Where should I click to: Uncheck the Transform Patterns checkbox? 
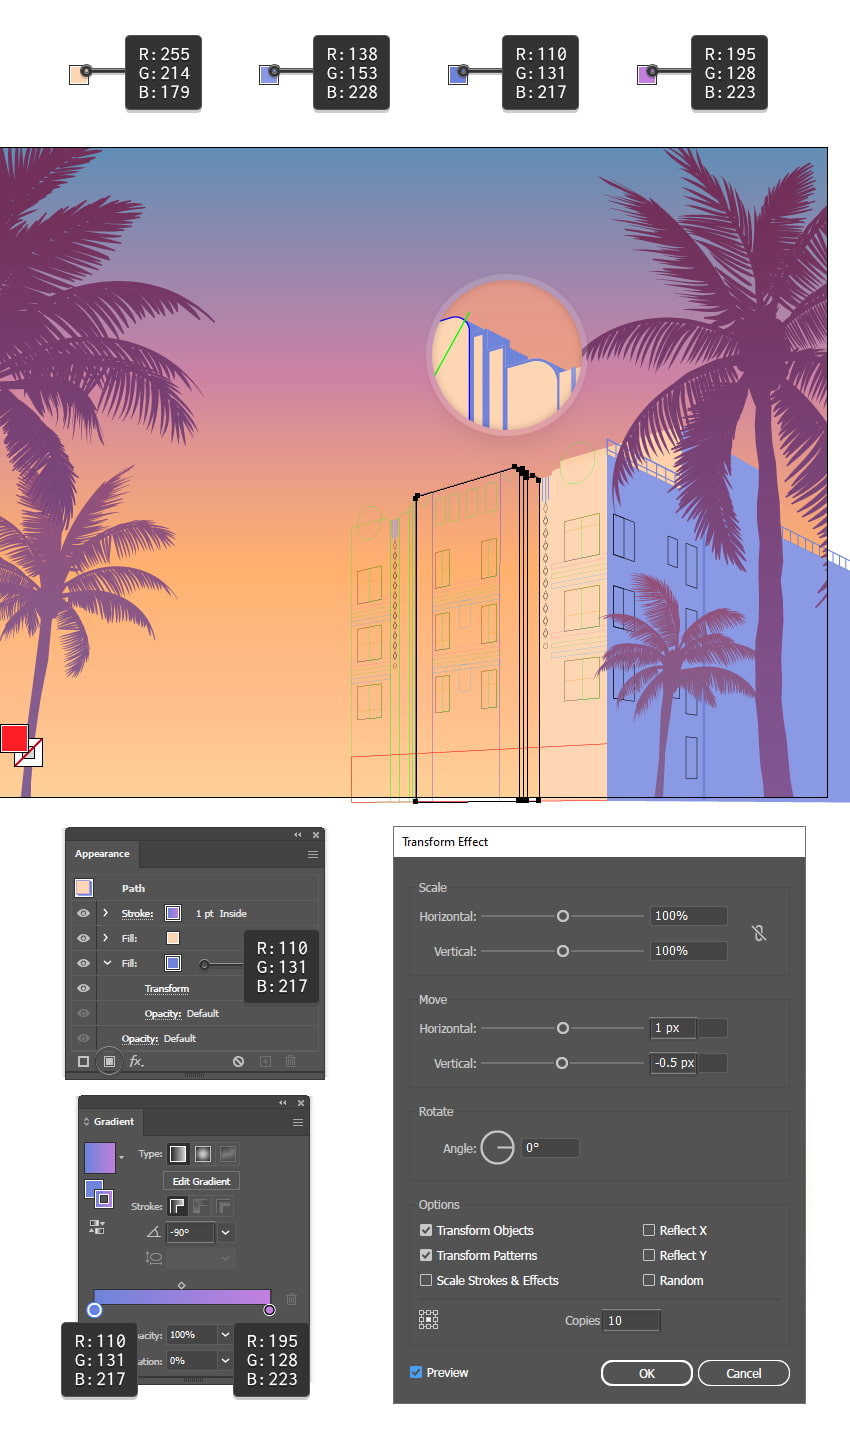click(426, 1255)
